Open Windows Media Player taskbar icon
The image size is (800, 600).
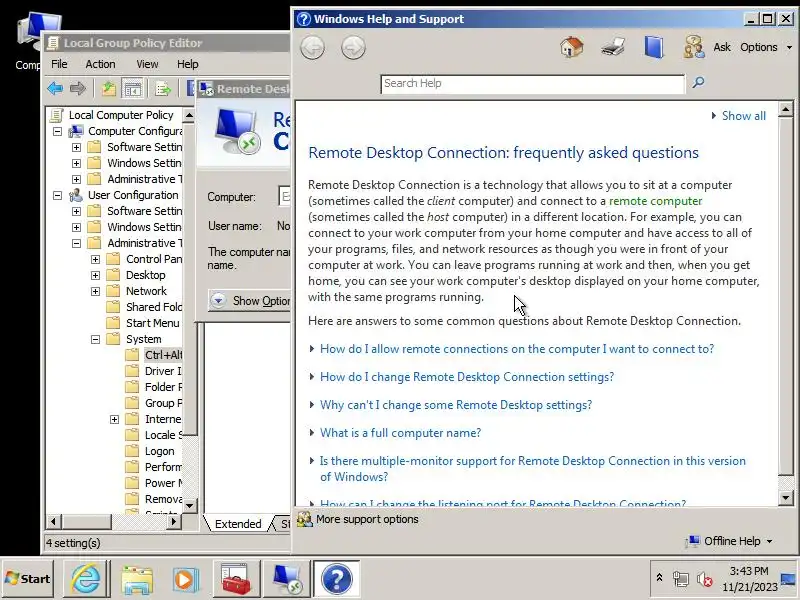[x=185, y=579]
